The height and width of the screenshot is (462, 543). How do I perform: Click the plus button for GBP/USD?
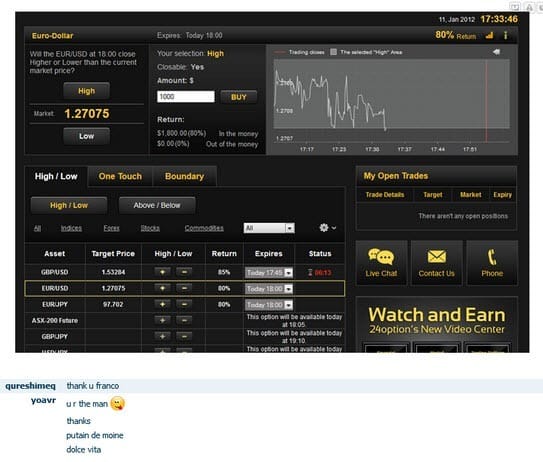(x=162, y=272)
